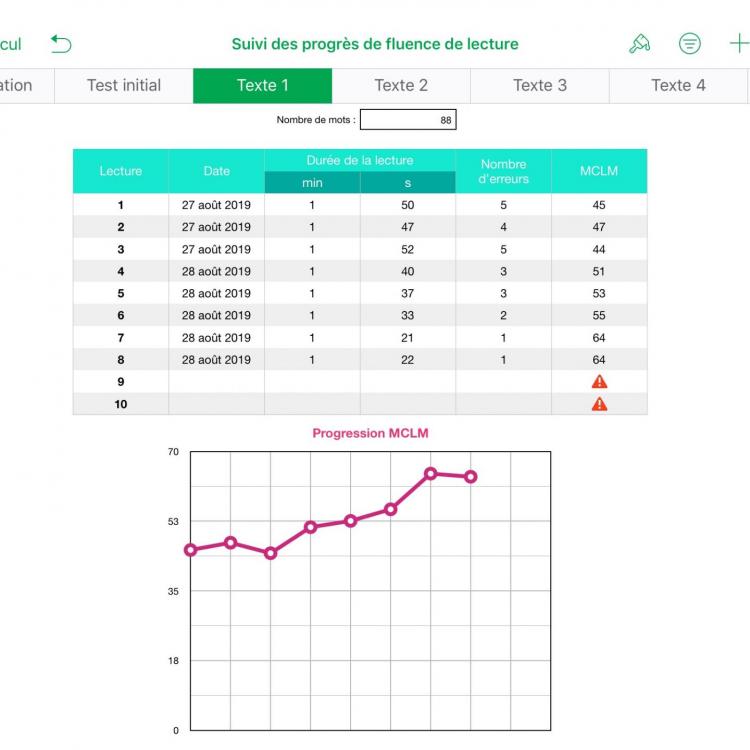Select the seconds cell 47 in row 2
The width and height of the screenshot is (750, 750).
point(408,227)
